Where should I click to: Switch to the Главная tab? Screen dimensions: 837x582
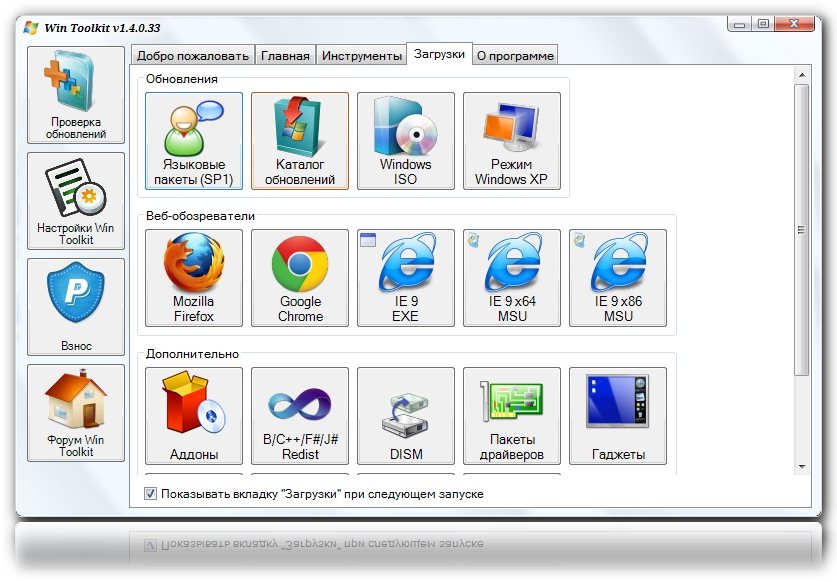pyautogui.click(x=285, y=56)
